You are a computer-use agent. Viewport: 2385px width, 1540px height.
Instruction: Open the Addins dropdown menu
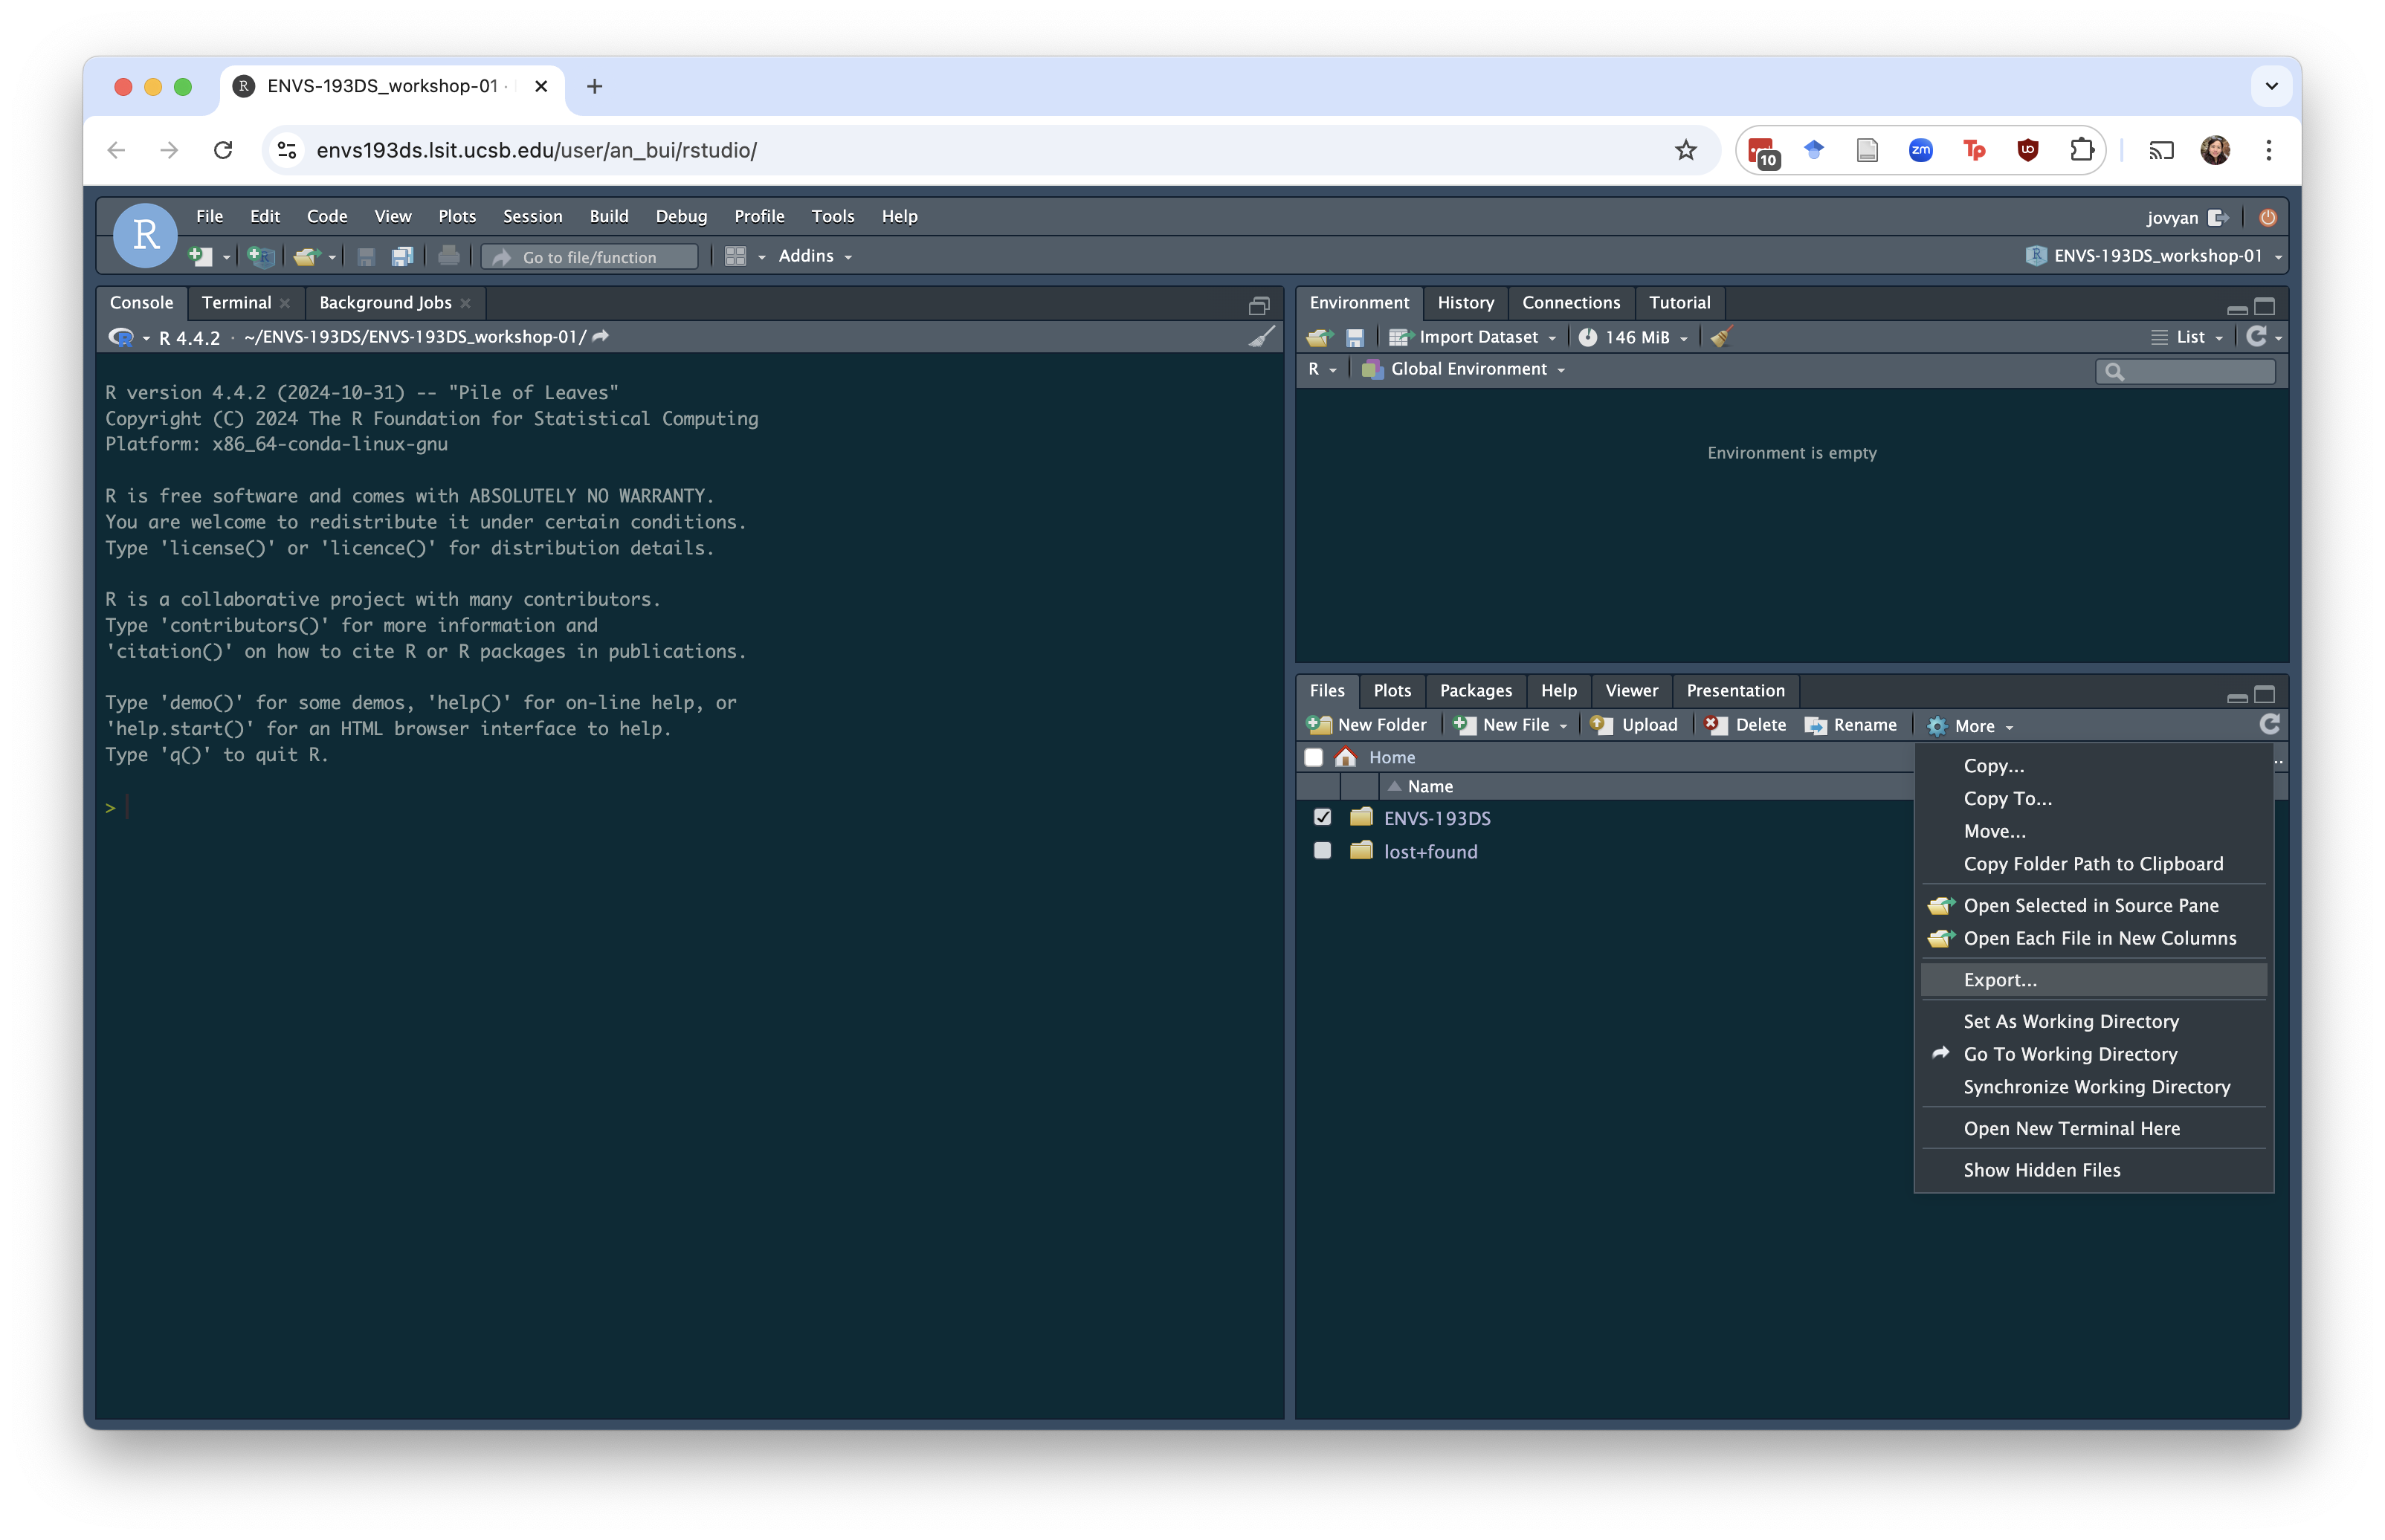[814, 257]
